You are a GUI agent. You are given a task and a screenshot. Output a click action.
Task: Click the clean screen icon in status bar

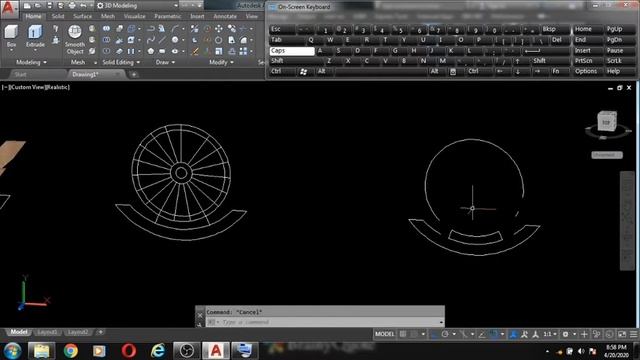[622, 334]
